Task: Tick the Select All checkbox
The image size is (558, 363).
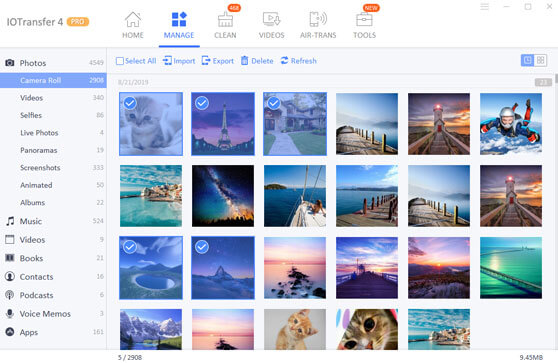Action: pyautogui.click(x=120, y=61)
